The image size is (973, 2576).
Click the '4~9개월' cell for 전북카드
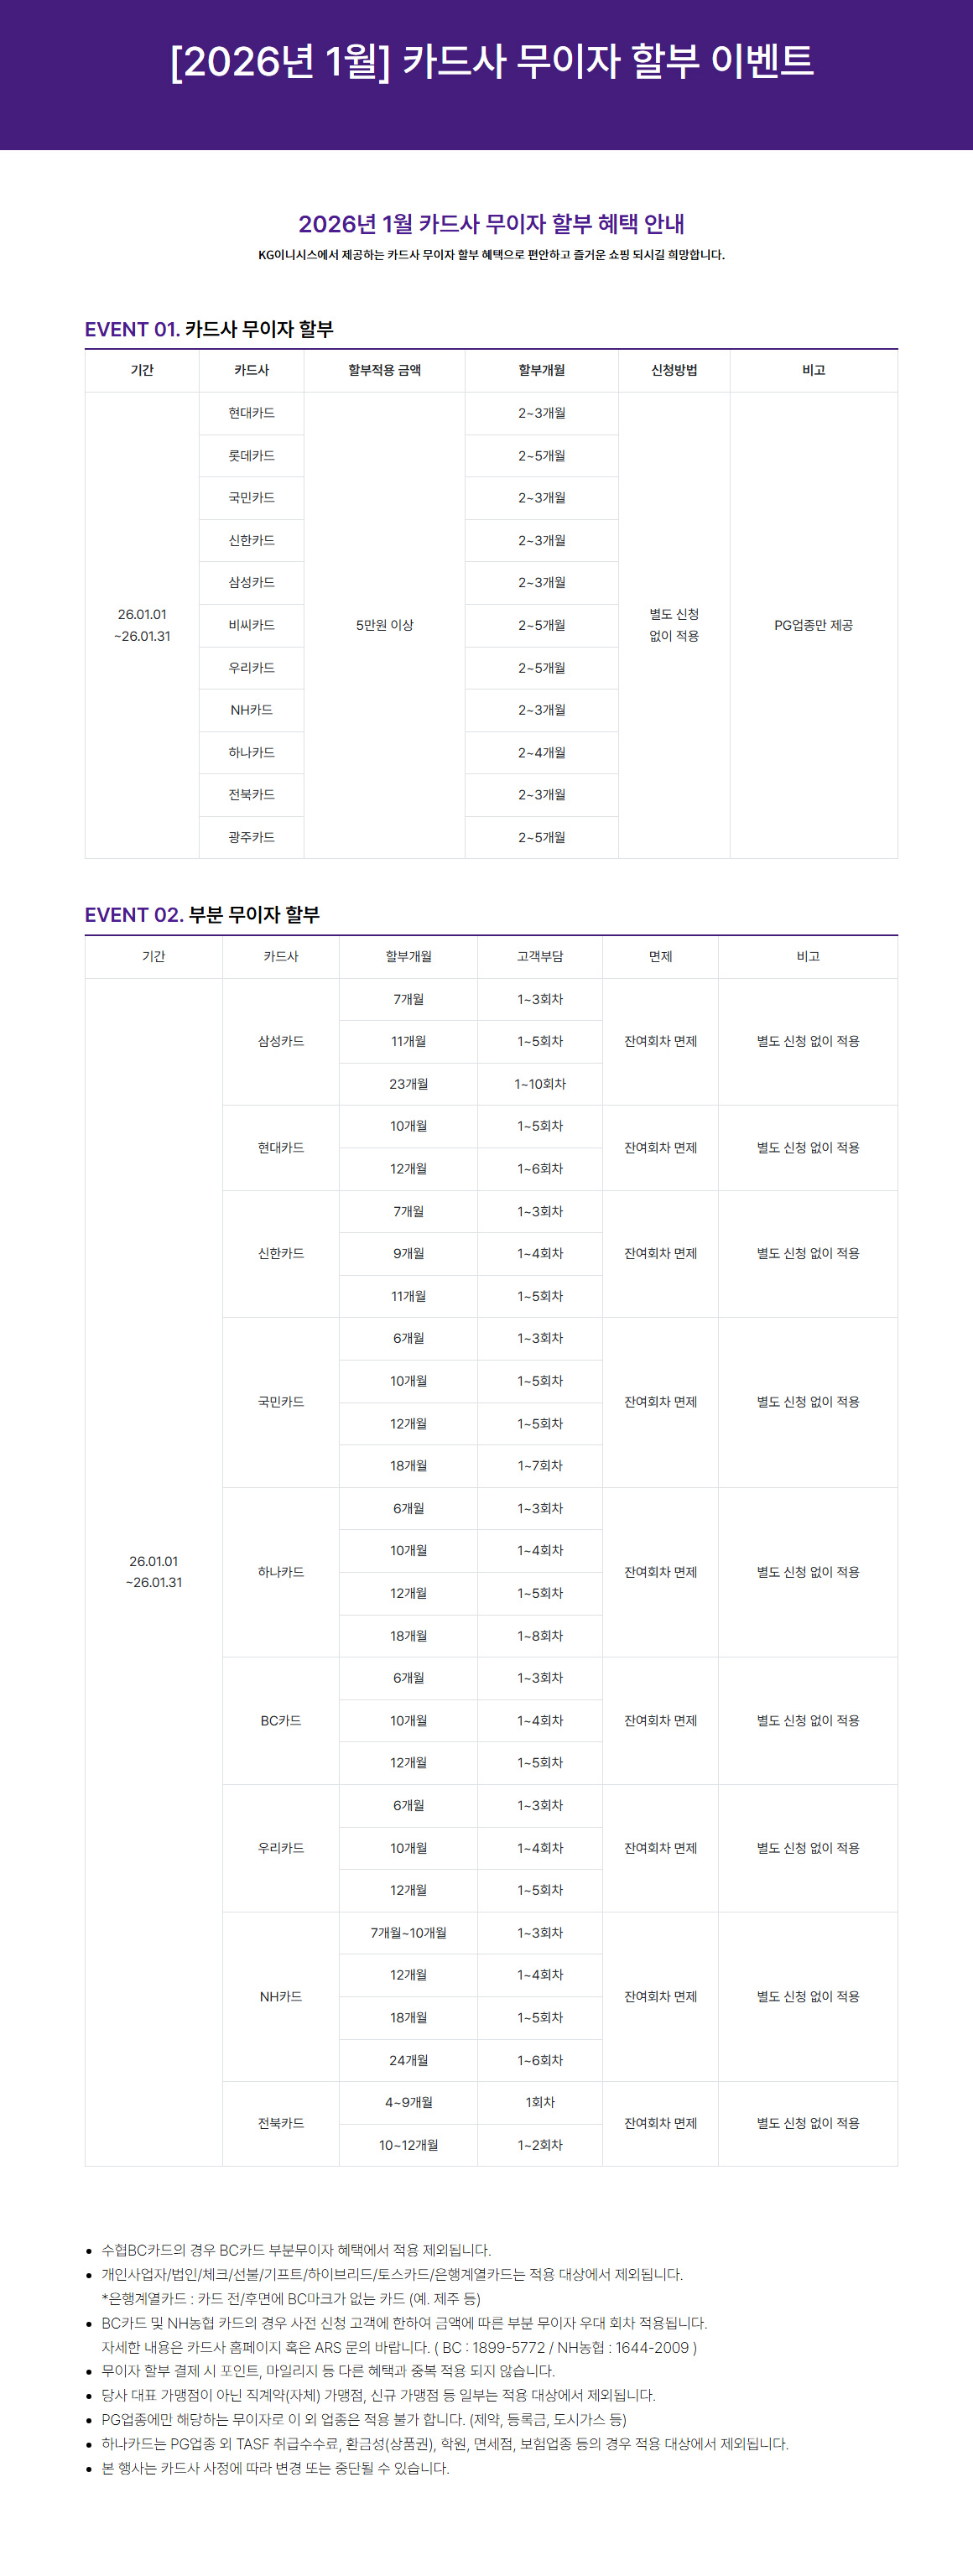tap(408, 2102)
